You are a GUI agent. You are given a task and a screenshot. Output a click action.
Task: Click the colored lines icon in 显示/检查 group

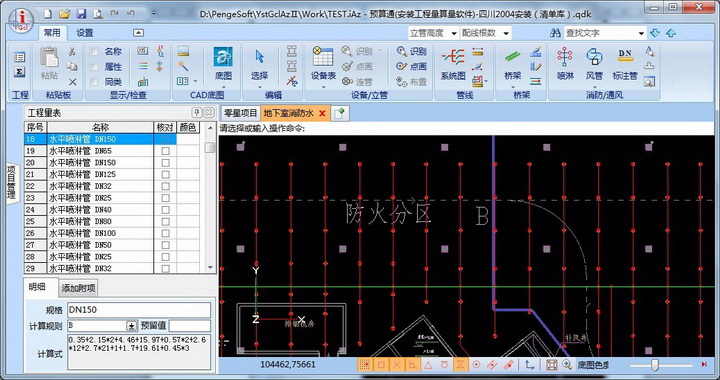(143, 67)
